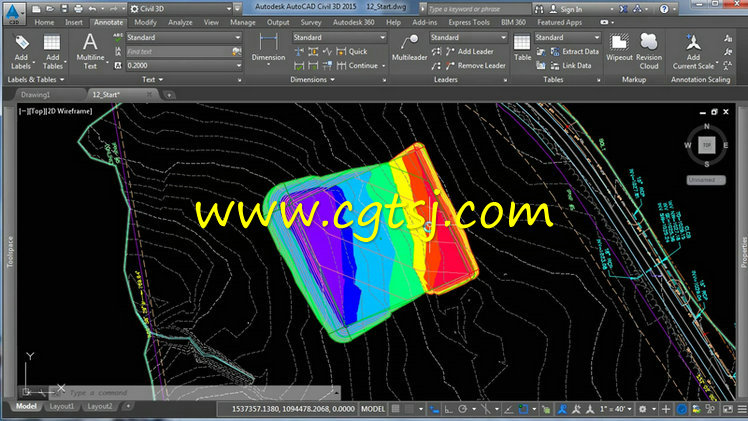Click the Check Spelling ABC icon
The height and width of the screenshot is (421, 748).
pyautogui.click(x=118, y=38)
